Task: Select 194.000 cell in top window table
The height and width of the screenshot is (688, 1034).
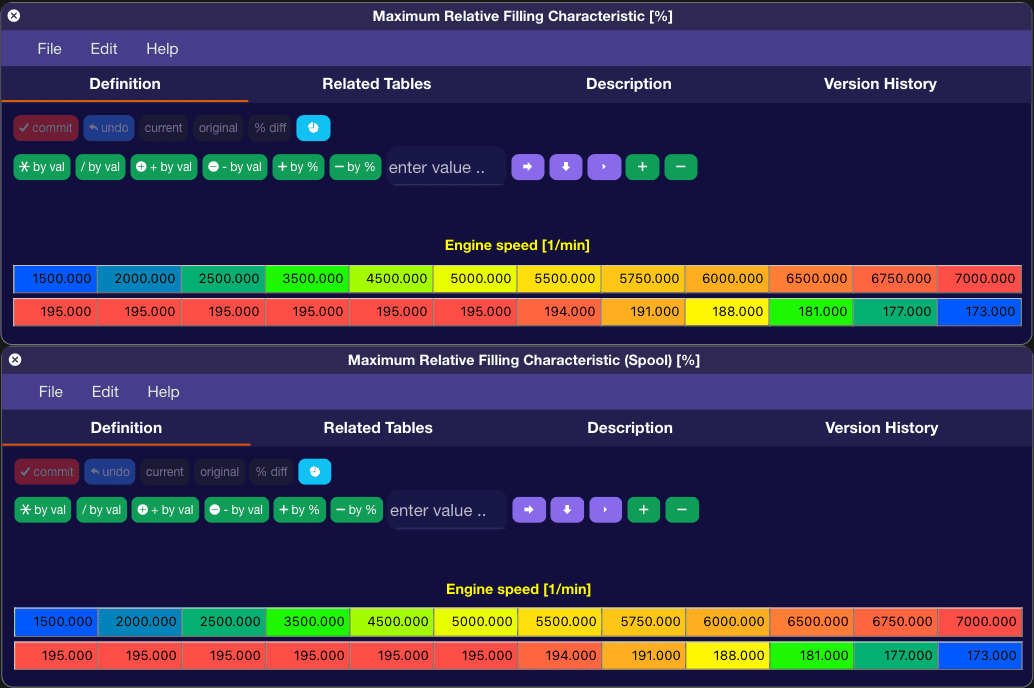Action: (x=559, y=312)
